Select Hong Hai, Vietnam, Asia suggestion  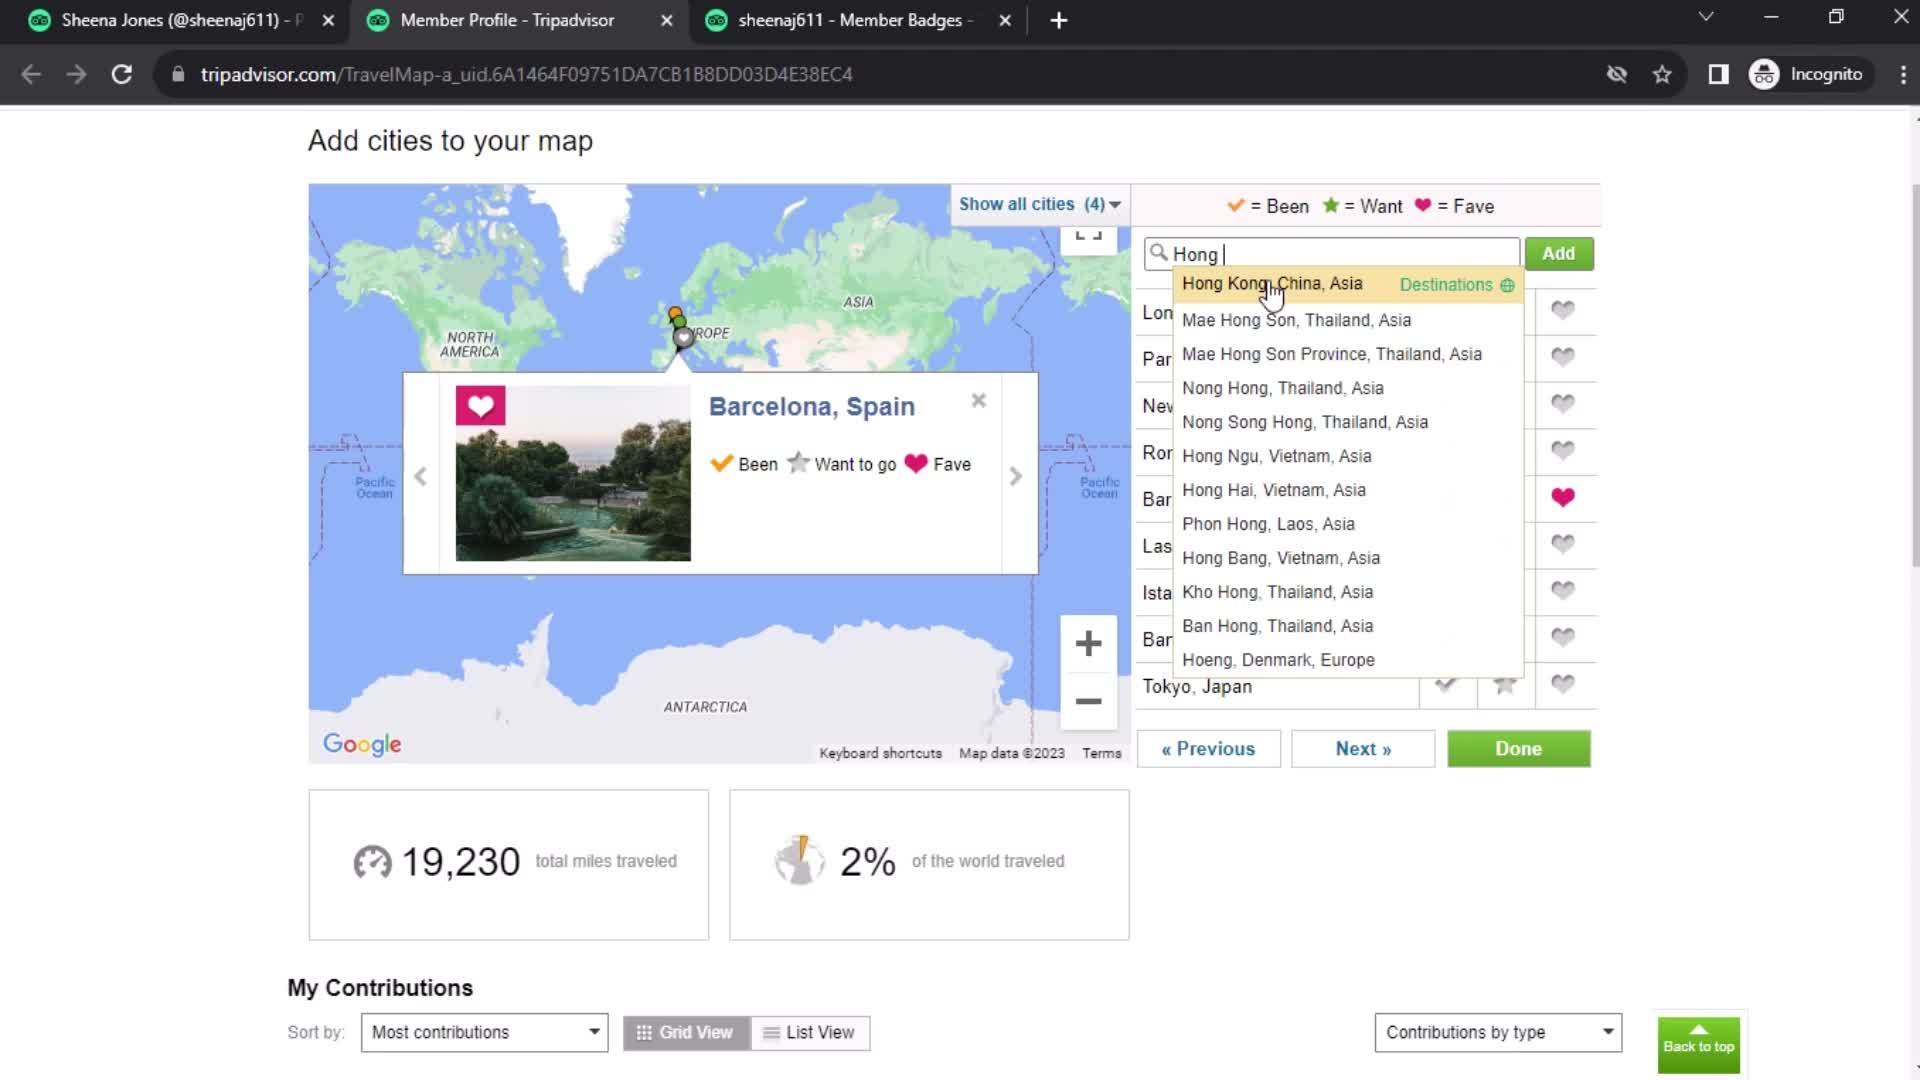click(x=1348, y=490)
